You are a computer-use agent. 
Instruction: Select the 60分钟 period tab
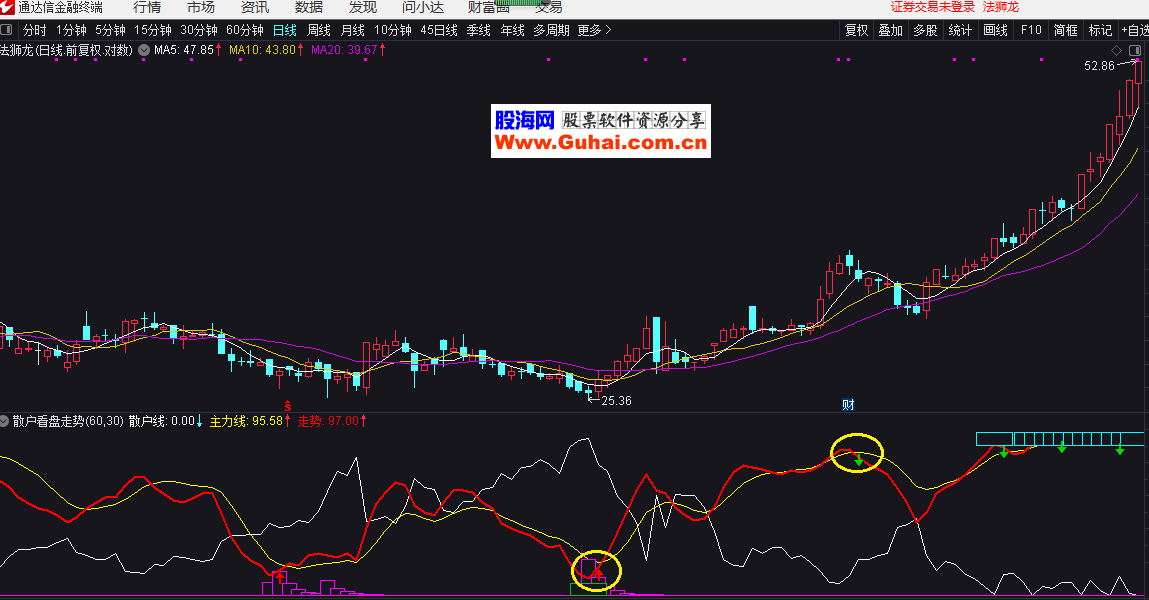pos(245,30)
